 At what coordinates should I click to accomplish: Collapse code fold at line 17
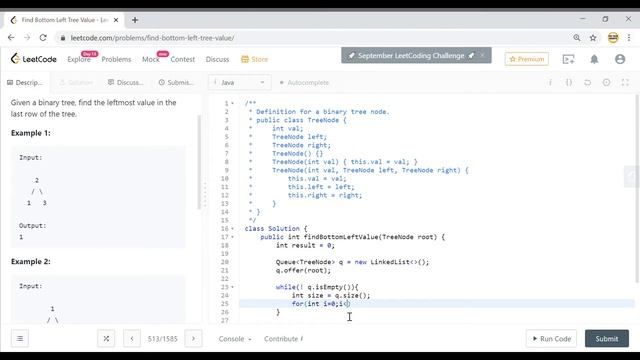pos(233,237)
